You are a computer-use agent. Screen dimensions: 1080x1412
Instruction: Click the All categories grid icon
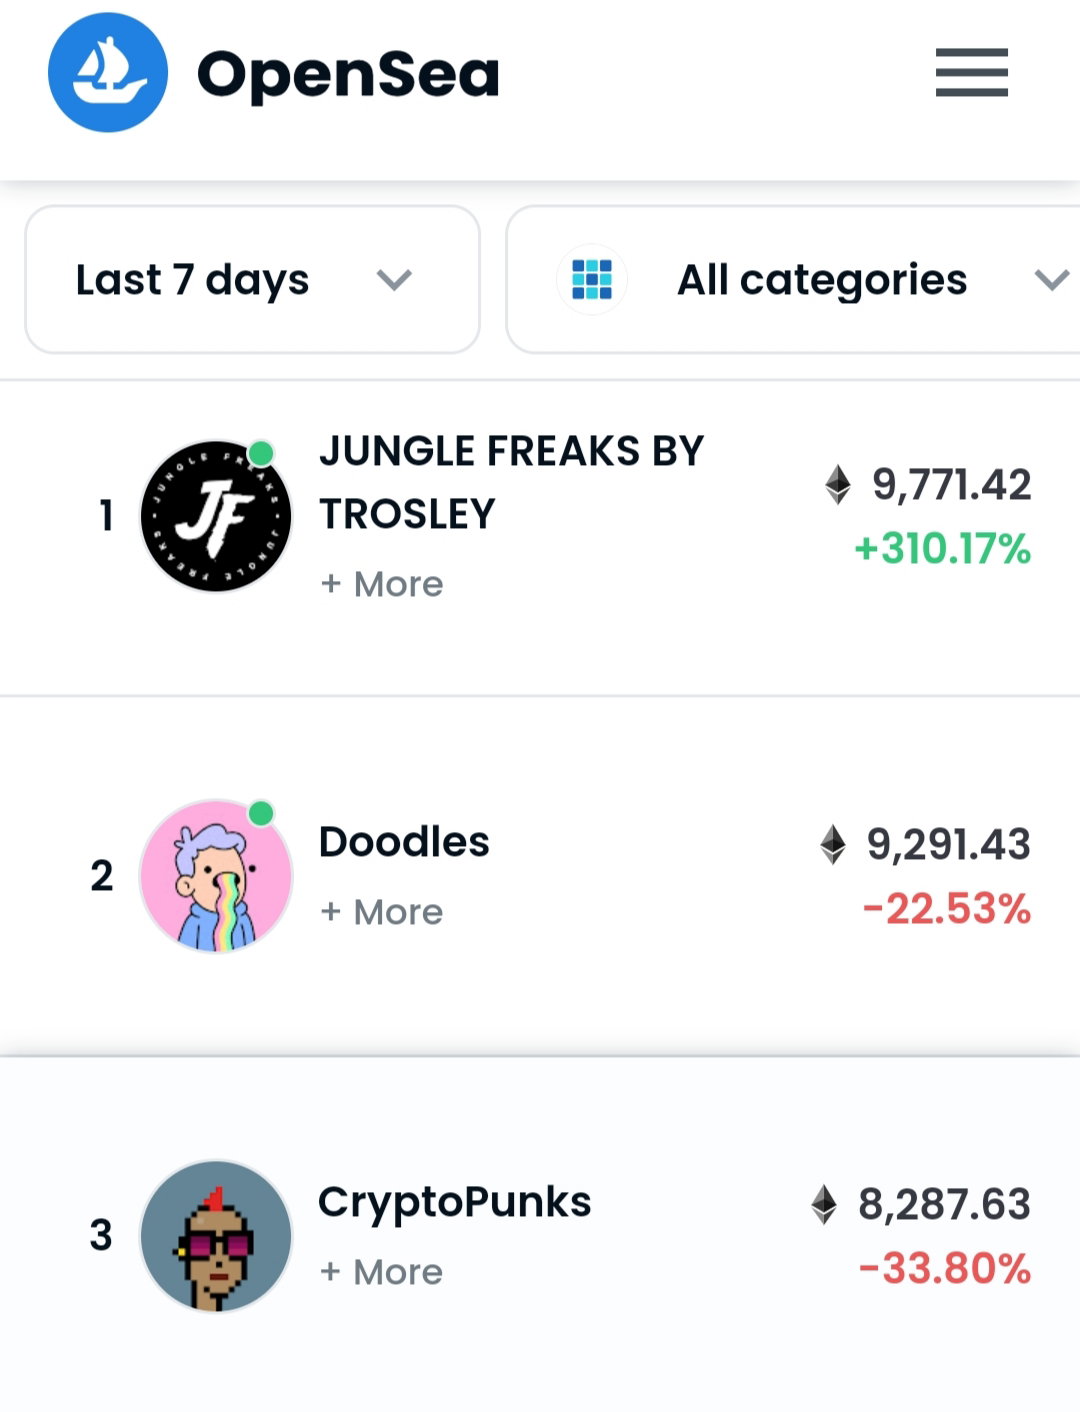[x=592, y=279]
